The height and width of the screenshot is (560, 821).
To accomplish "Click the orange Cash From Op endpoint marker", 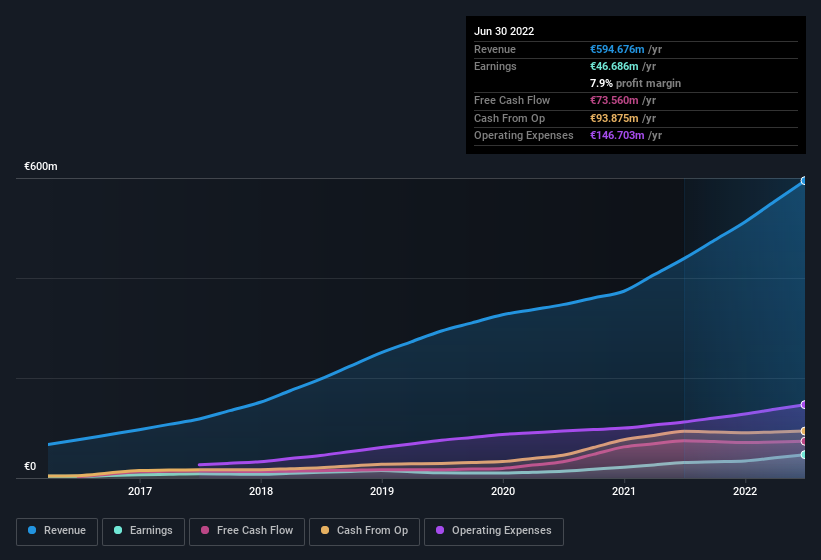I will (804, 431).
